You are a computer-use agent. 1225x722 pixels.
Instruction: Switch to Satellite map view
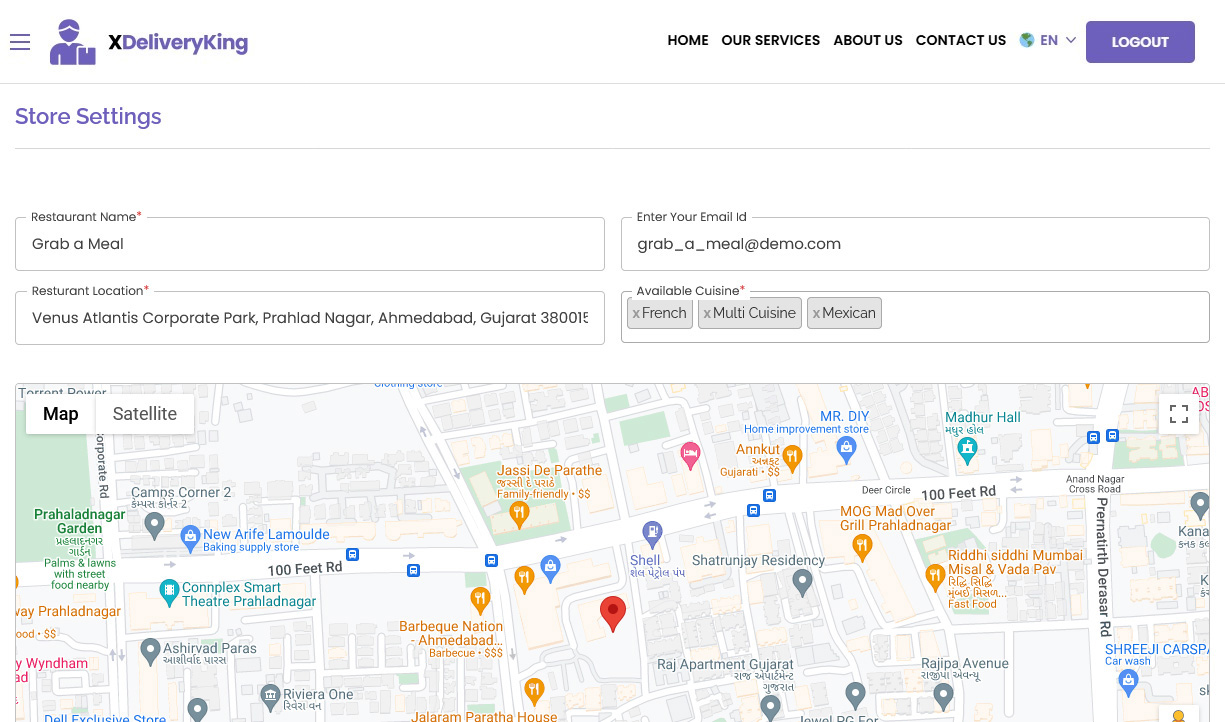144,414
